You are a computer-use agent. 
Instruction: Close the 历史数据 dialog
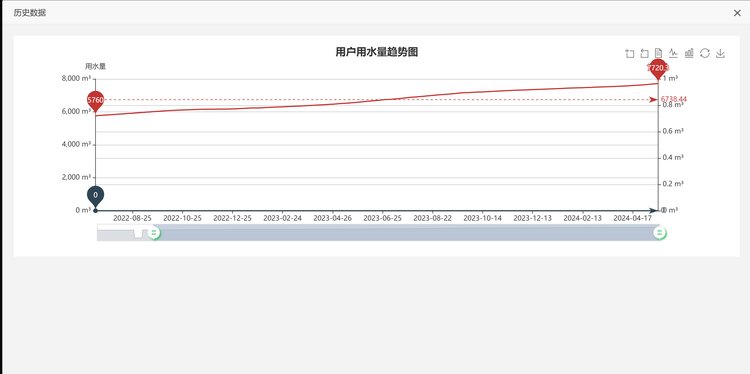(x=737, y=13)
